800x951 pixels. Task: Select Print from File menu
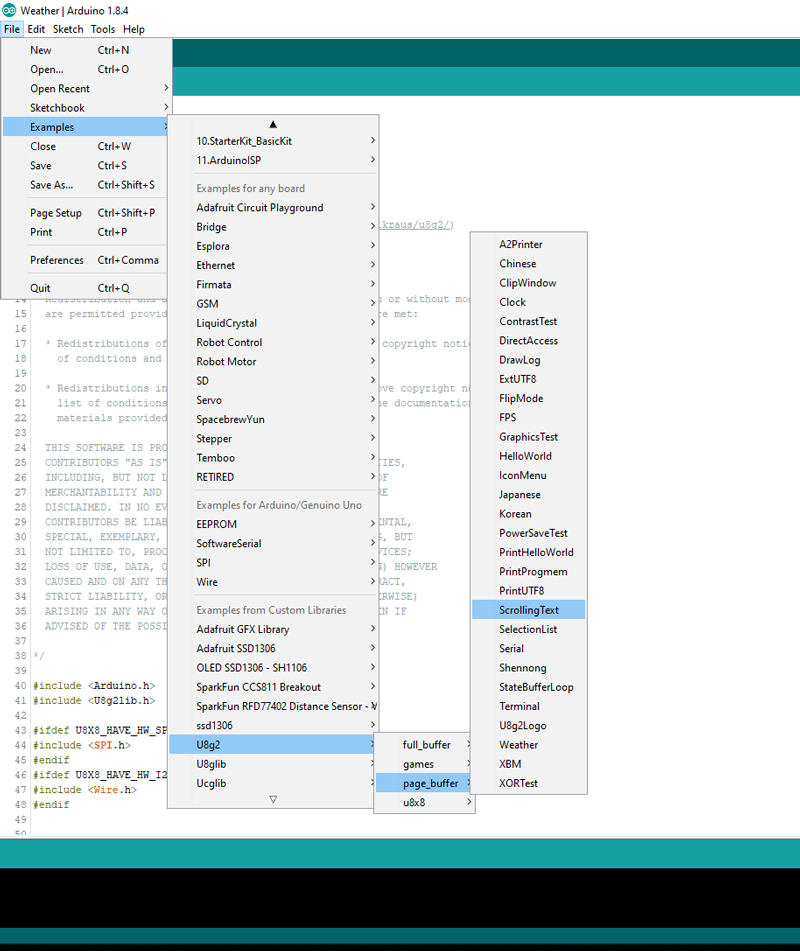pyautogui.click(x=87, y=232)
